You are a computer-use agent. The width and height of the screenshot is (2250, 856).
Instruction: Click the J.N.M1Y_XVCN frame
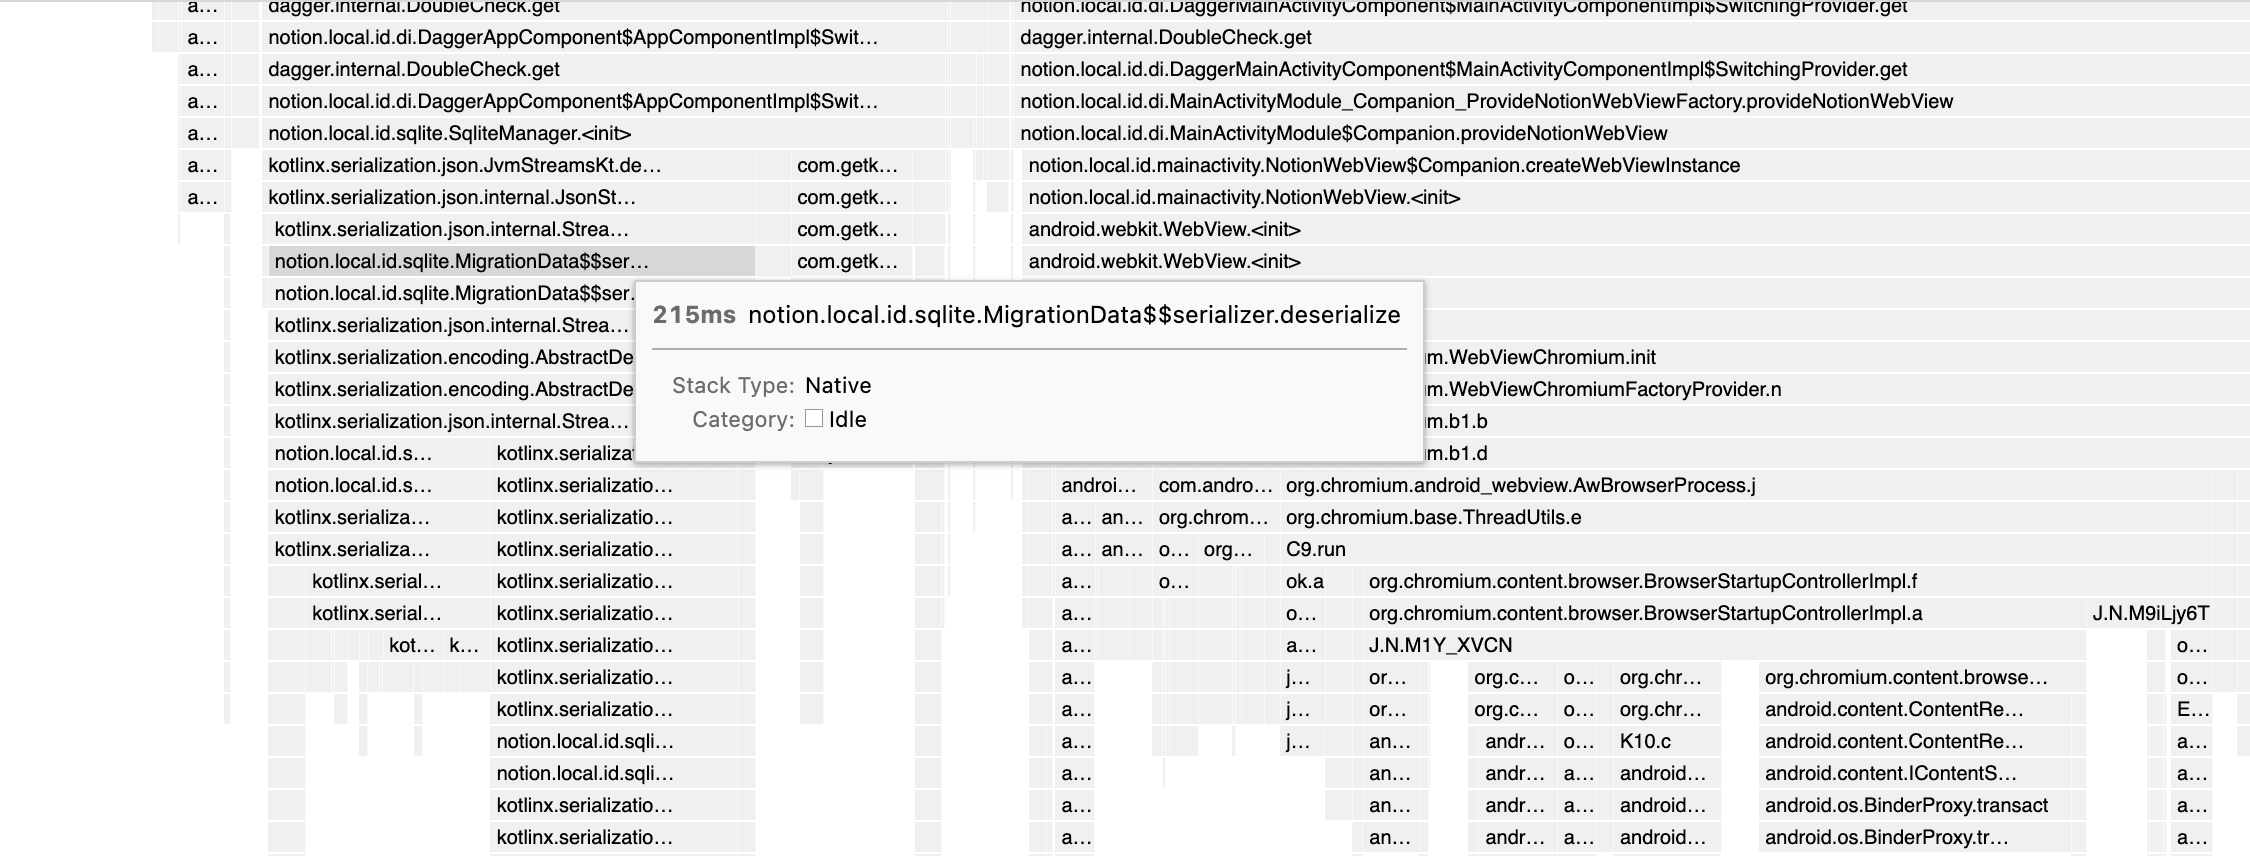(x=1440, y=646)
